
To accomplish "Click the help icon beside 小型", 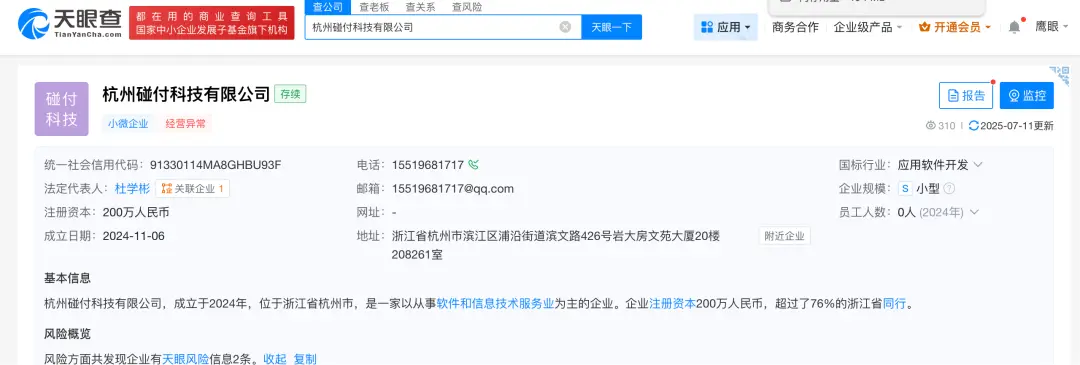I will pos(949,188).
